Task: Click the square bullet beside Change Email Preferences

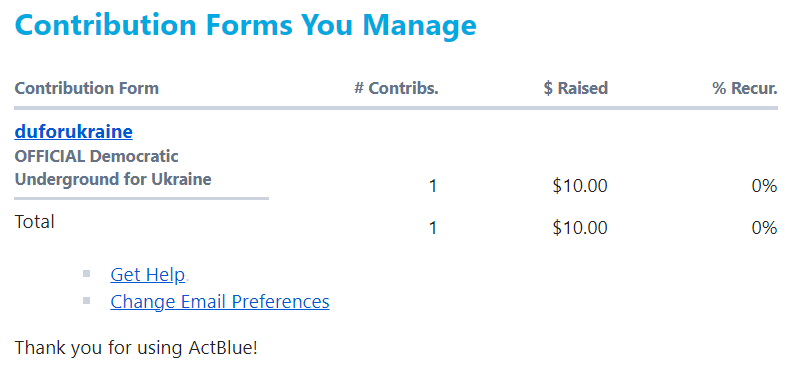Action: click(86, 300)
